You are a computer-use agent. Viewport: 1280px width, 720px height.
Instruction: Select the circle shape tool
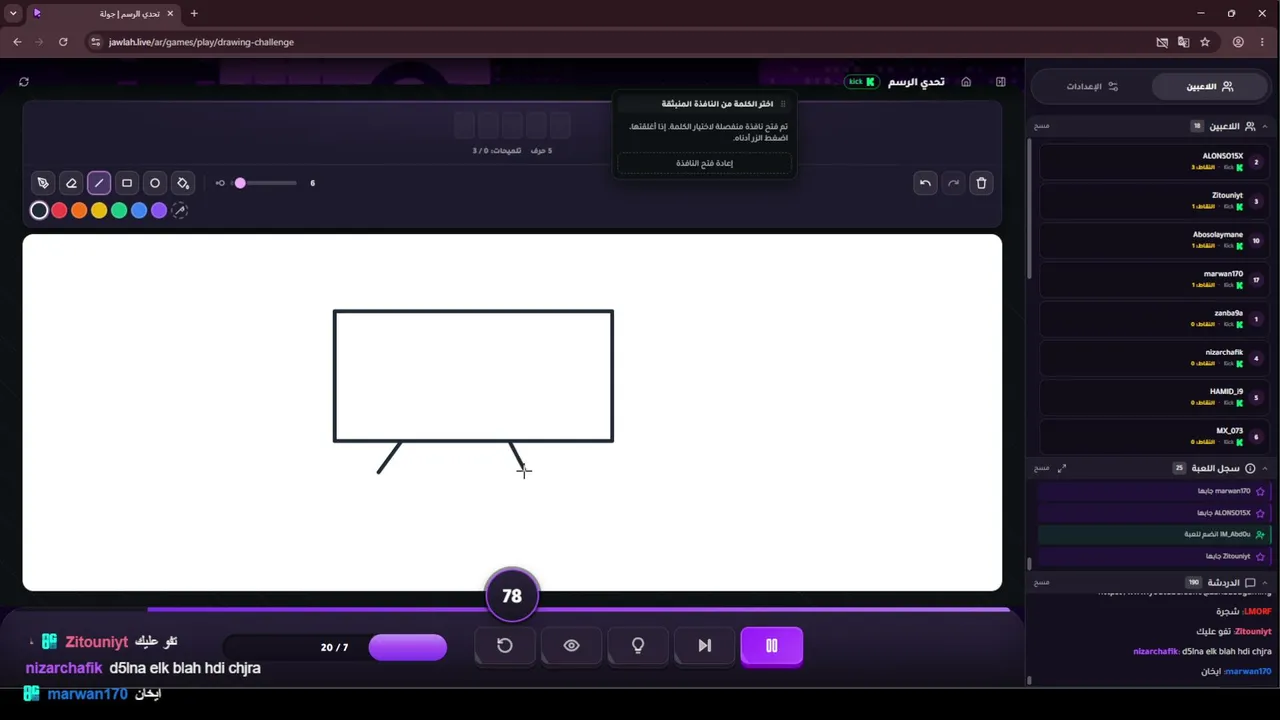(155, 183)
